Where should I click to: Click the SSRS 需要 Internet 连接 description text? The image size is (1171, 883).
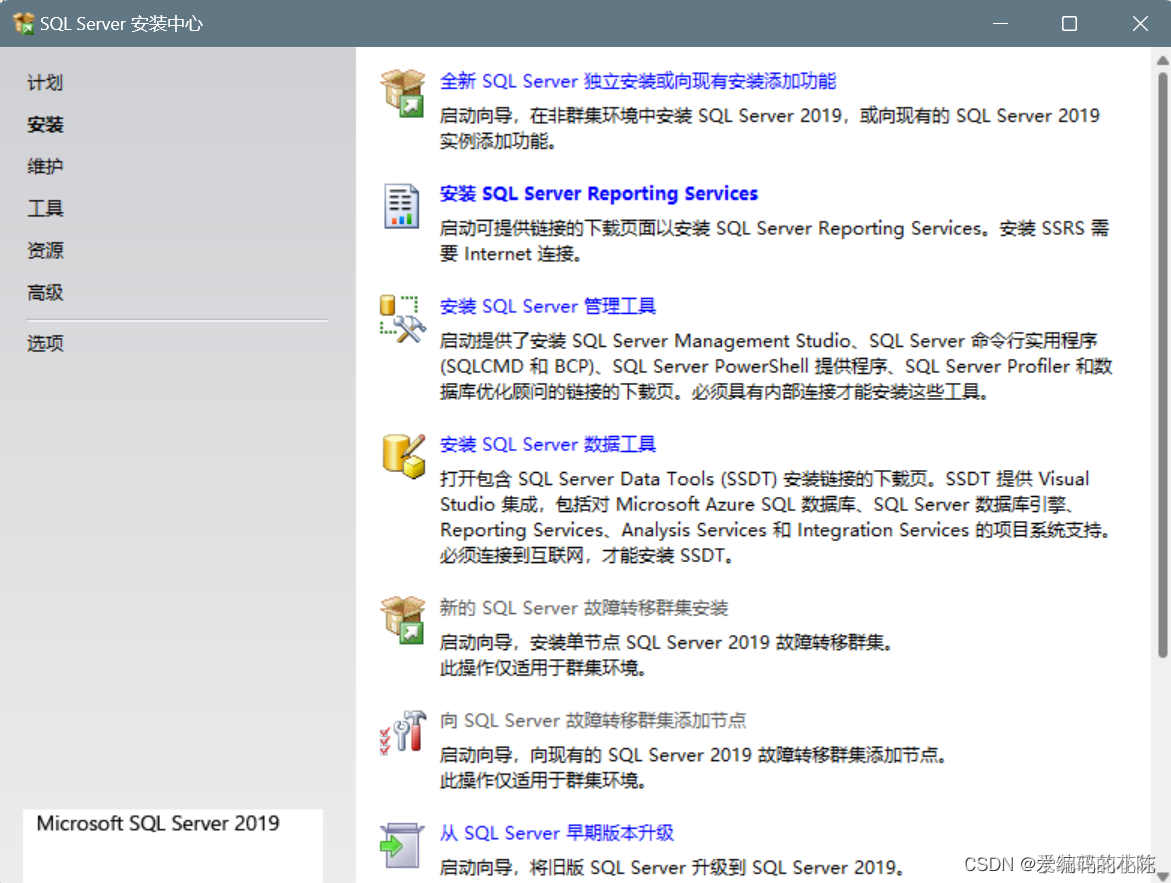tap(774, 241)
